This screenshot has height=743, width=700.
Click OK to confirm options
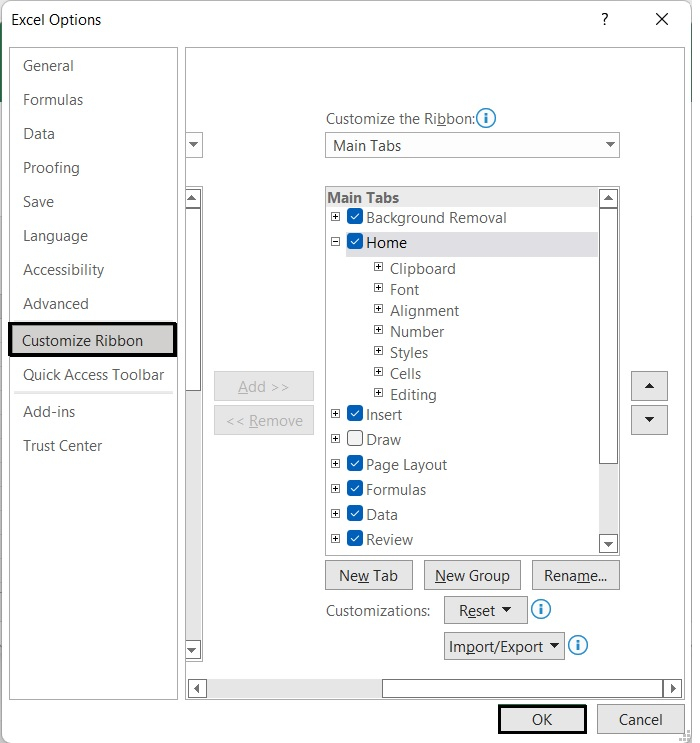tap(541, 719)
